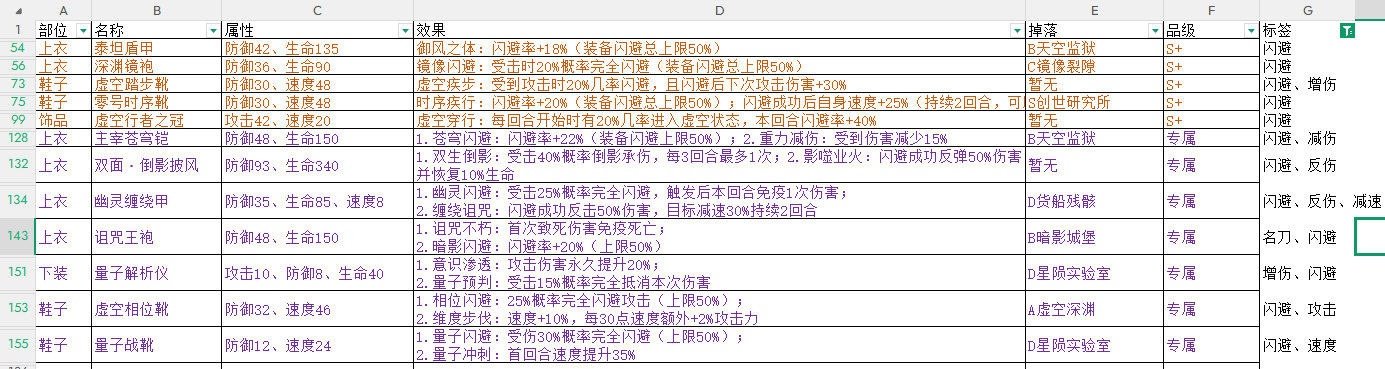Click the A虚空深渊 drop location cell

point(1095,309)
